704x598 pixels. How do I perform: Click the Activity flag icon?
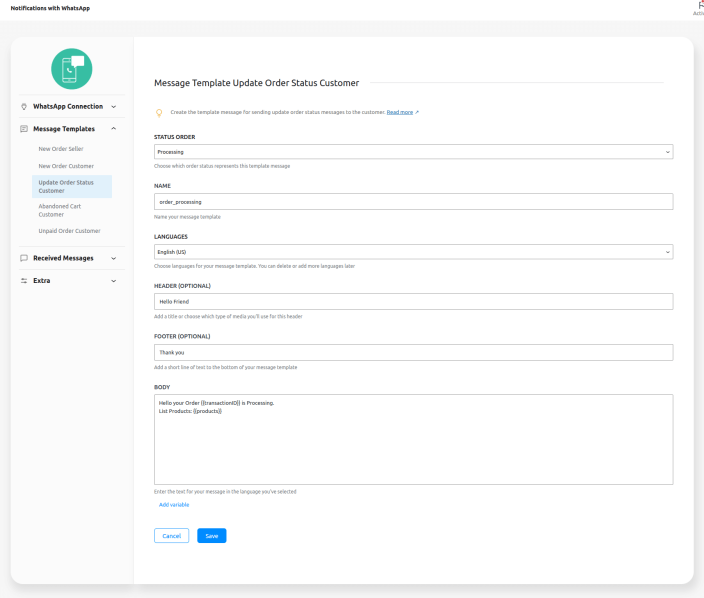699,5
